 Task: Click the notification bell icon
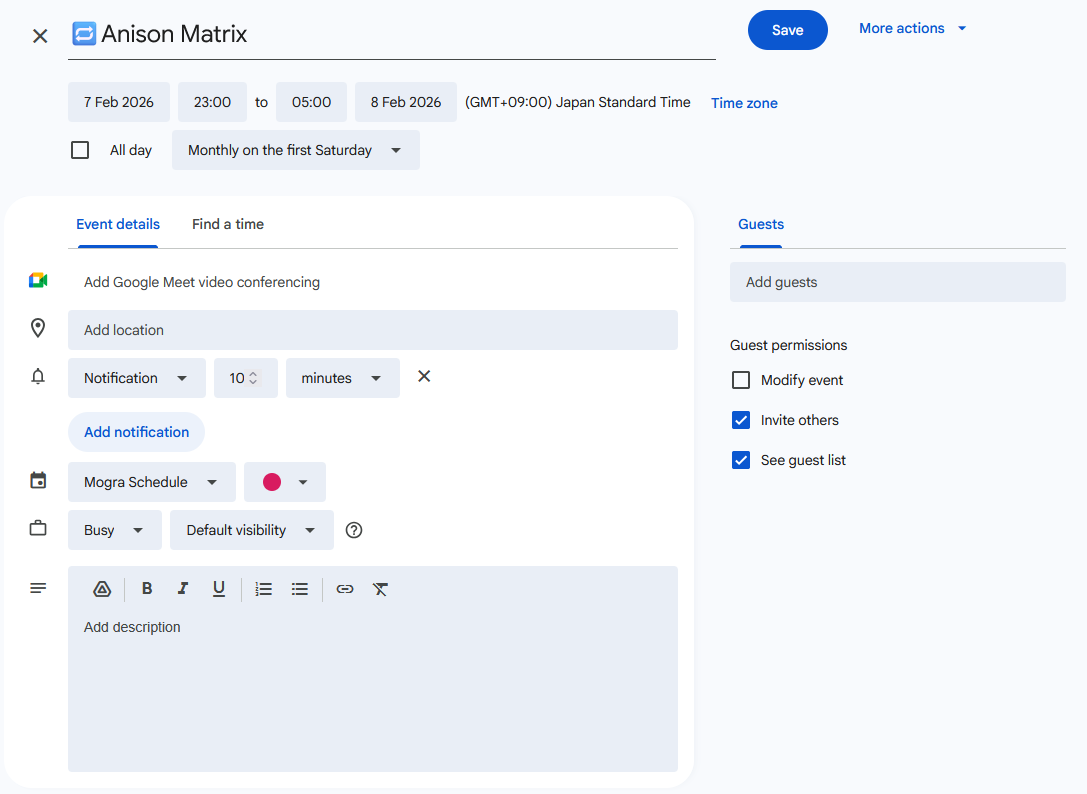(x=38, y=377)
